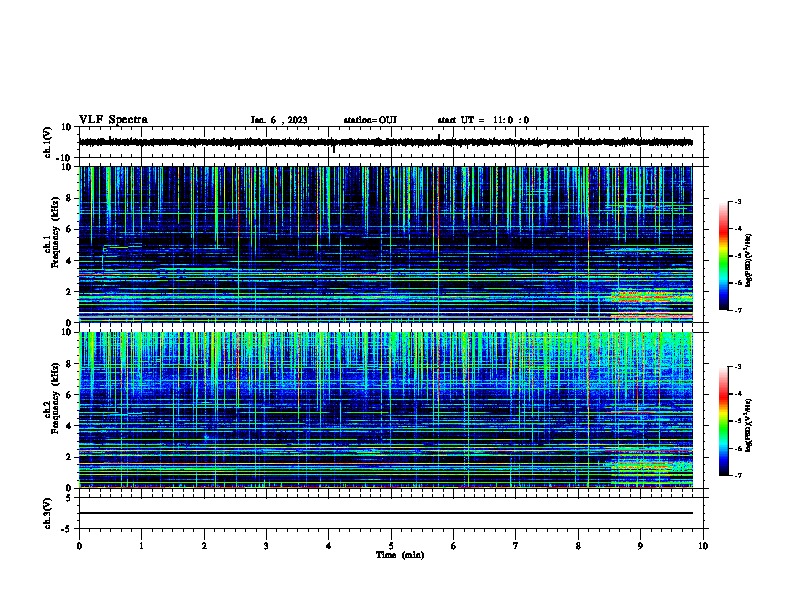Image resolution: width=792 pixels, height=612 pixels.
Task: Click the '-3' label on ch.1 colorbar
Action: (x=738, y=201)
